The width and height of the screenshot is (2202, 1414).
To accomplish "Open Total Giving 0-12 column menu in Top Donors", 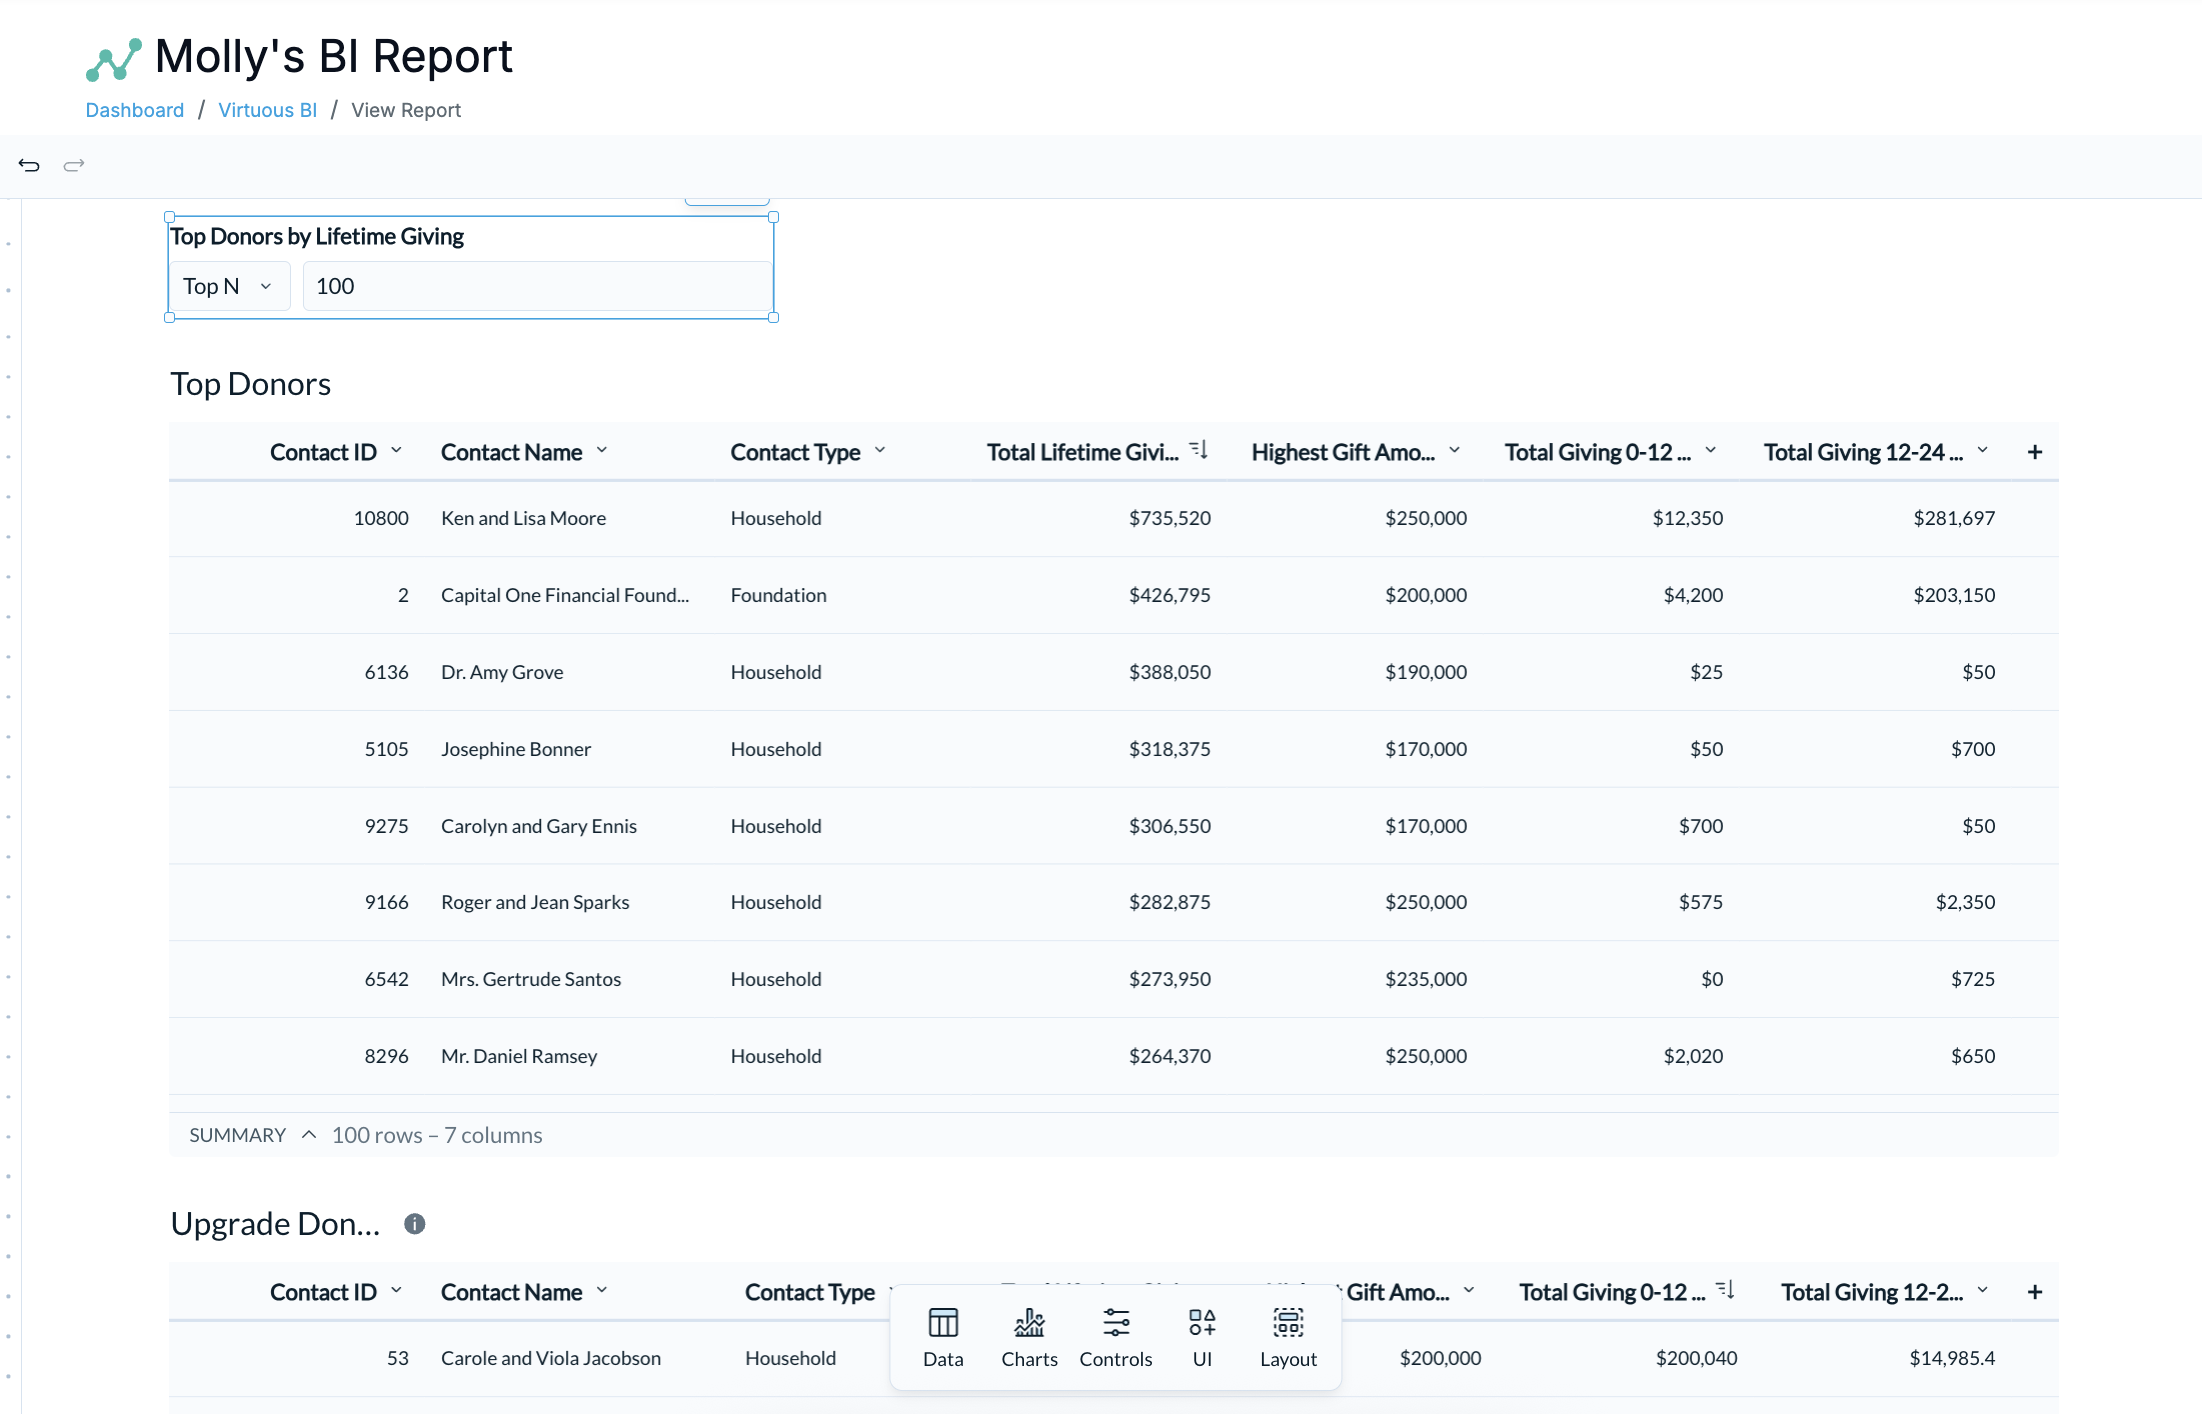I will (1711, 450).
